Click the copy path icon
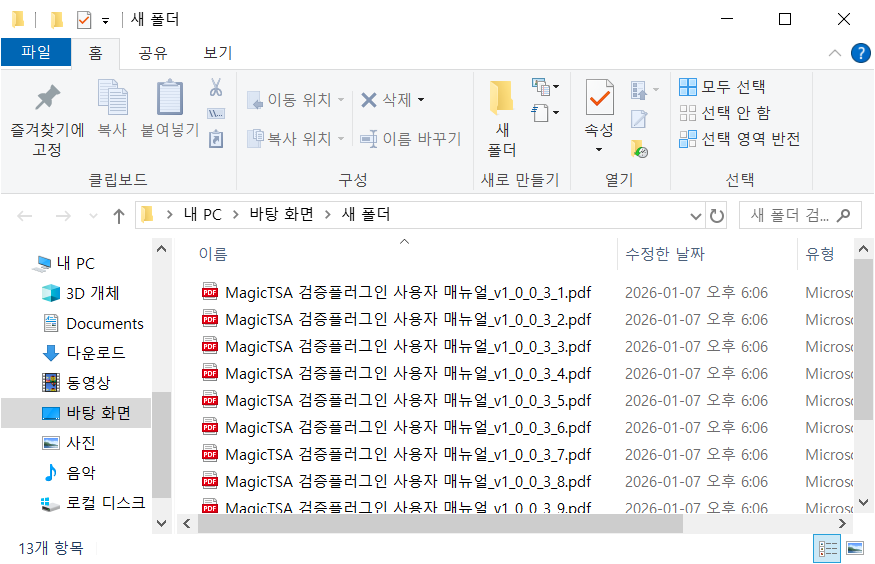Image resolution: width=875 pixels, height=564 pixels. 216,114
